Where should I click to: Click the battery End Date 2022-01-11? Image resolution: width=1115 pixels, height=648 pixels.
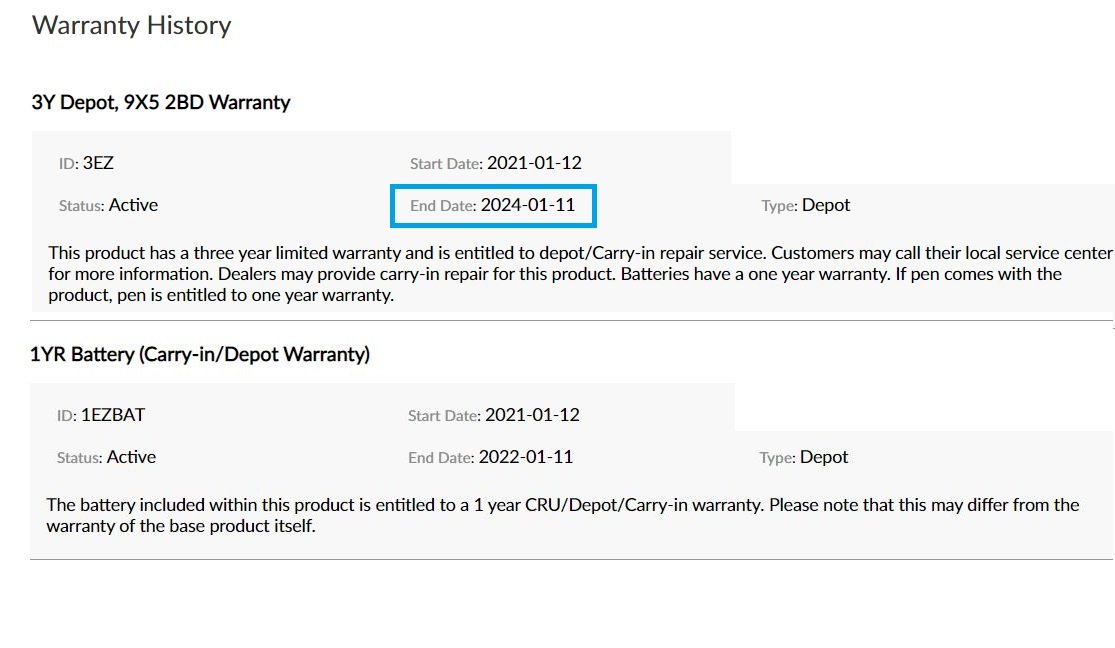pyautogui.click(x=525, y=457)
